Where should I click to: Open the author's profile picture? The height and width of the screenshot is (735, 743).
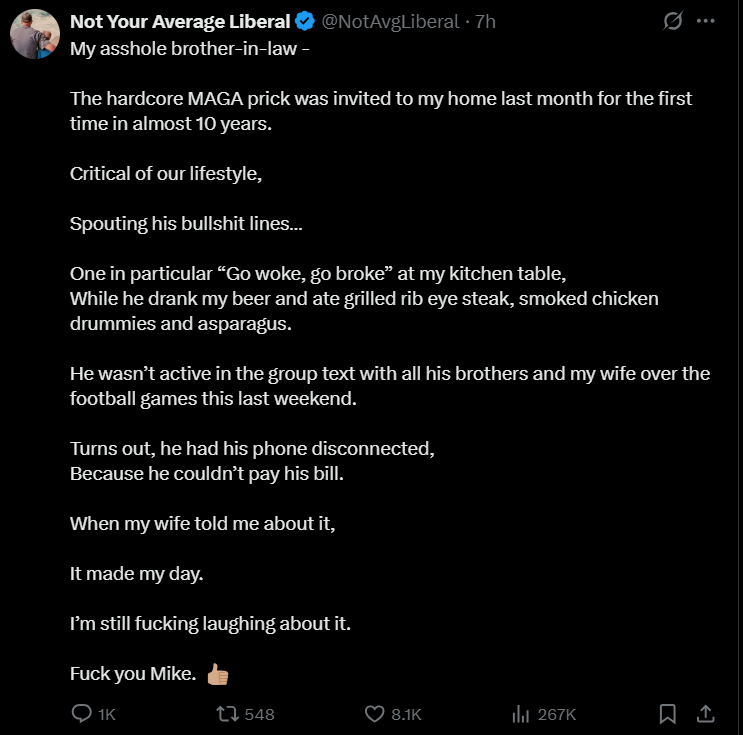pos(34,34)
